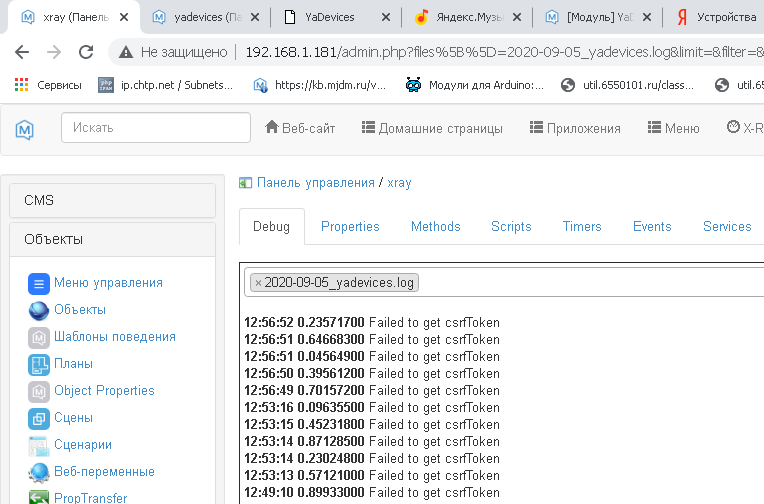764x504 pixels.
Task: Follow the Панель управления breadcrumb link
Action: point(315,182)
